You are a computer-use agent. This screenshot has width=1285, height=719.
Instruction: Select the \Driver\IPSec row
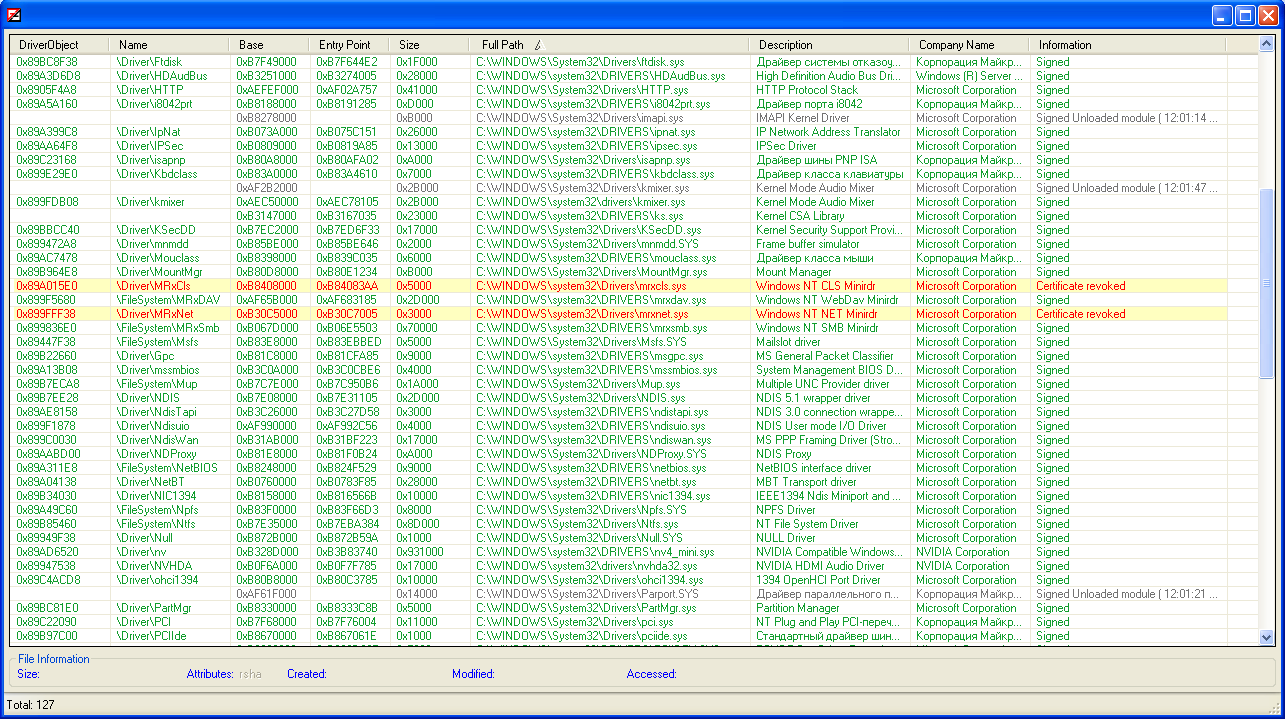pyautogui.click(x=618, y=146)
